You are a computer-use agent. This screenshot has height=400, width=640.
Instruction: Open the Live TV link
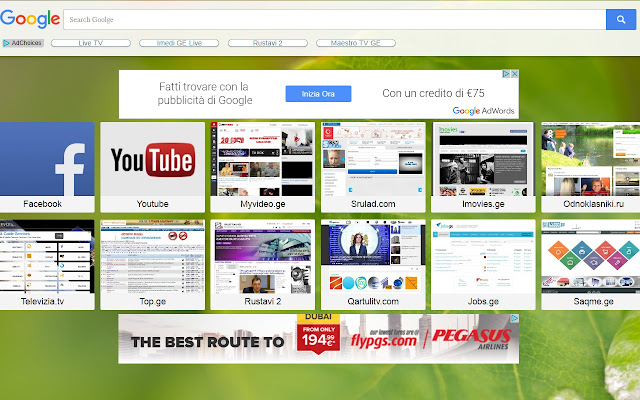point(91,43)
